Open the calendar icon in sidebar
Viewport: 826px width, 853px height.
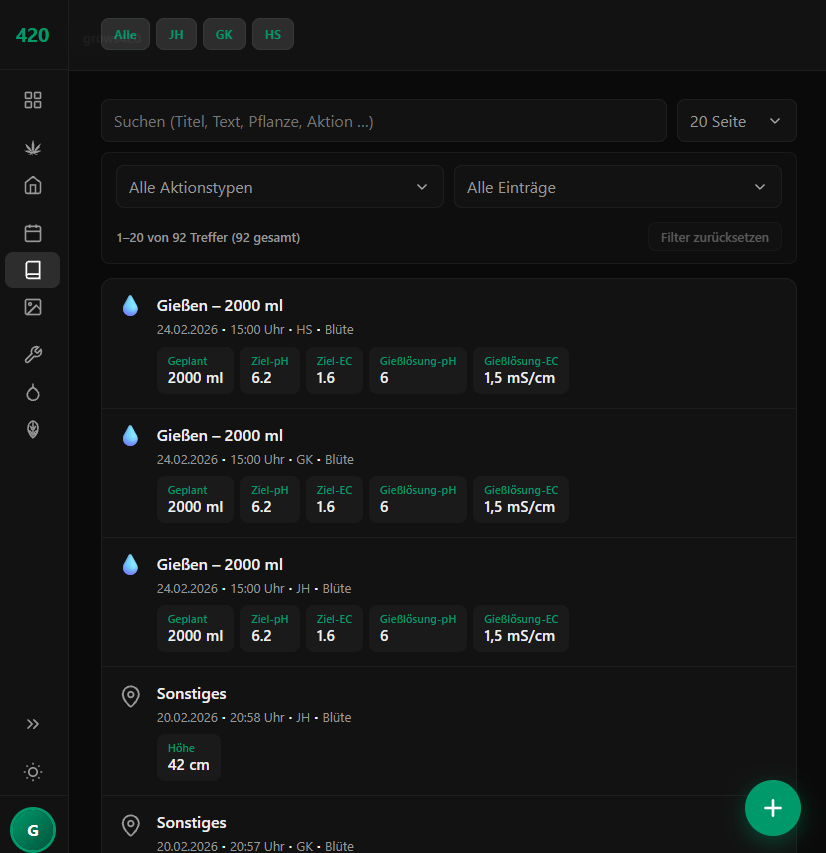point(33,233)
